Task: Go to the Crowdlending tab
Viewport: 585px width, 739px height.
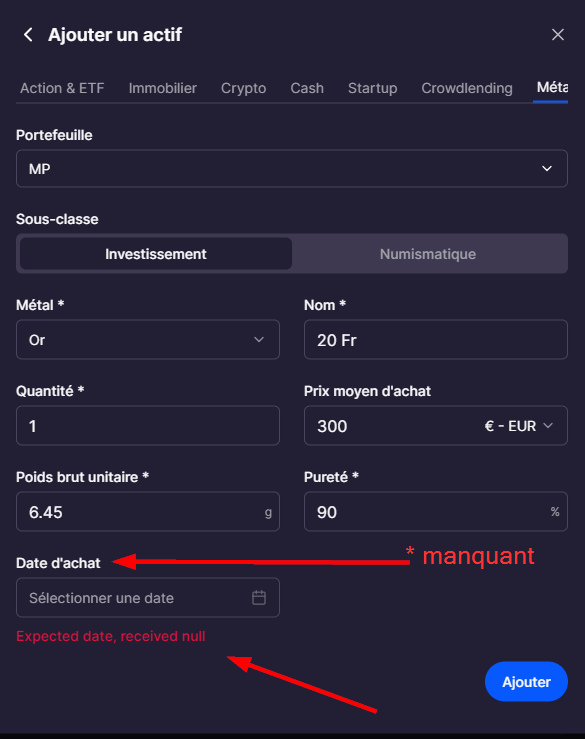Action: tap(467, 88)
